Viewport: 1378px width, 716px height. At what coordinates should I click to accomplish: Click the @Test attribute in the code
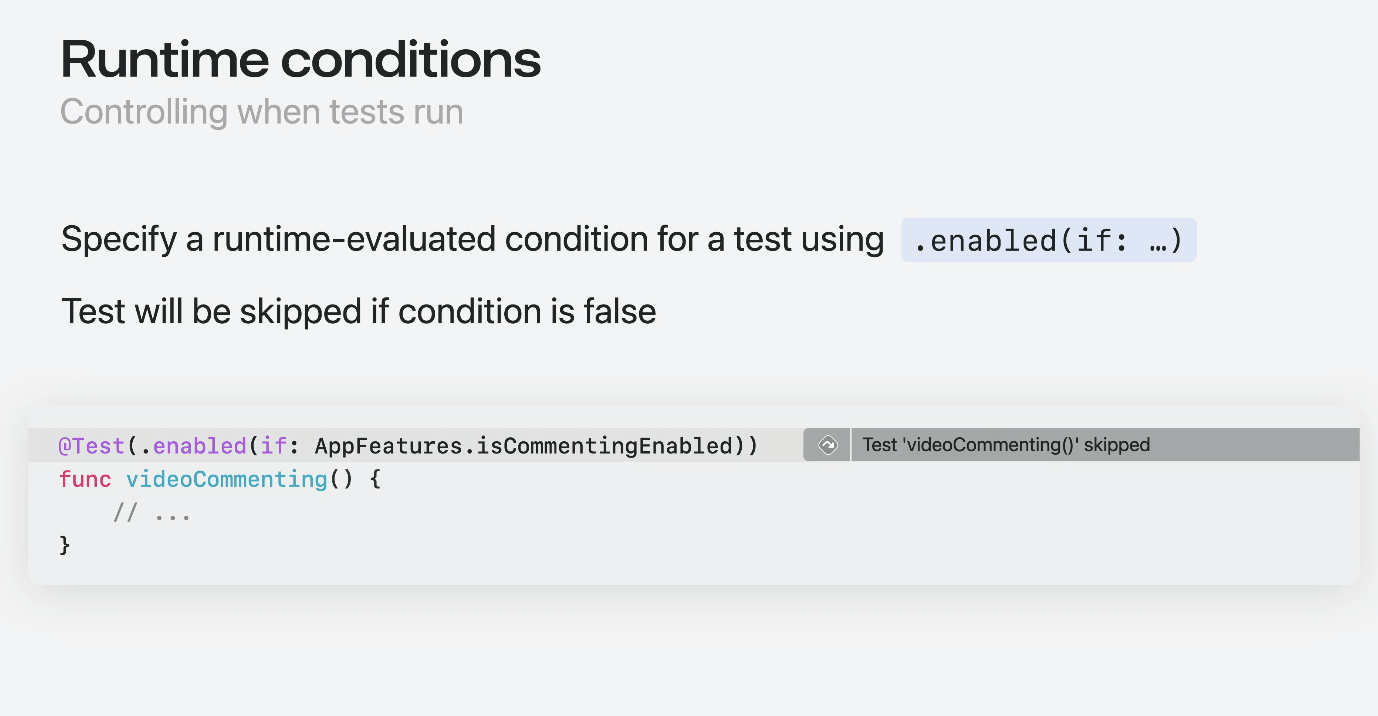(92, 446)
